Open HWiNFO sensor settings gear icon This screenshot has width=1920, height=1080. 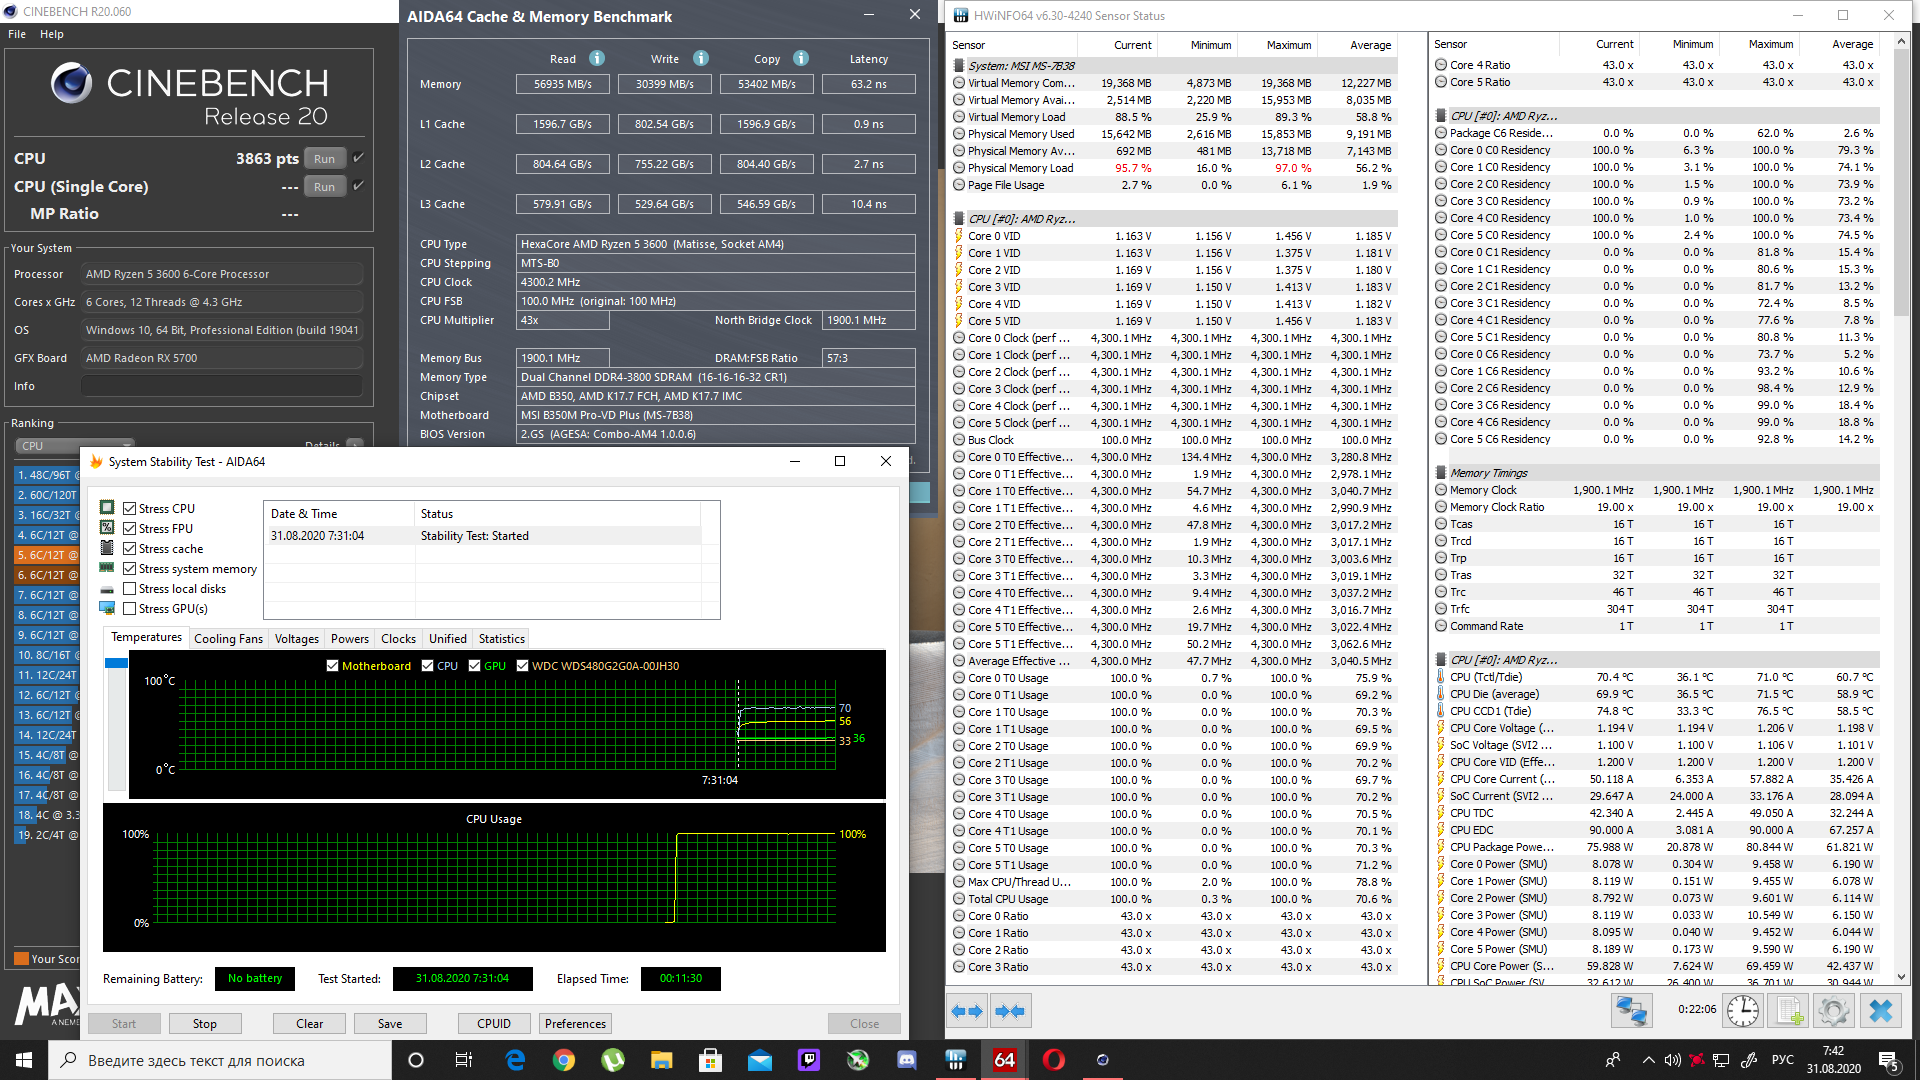1833,1011
